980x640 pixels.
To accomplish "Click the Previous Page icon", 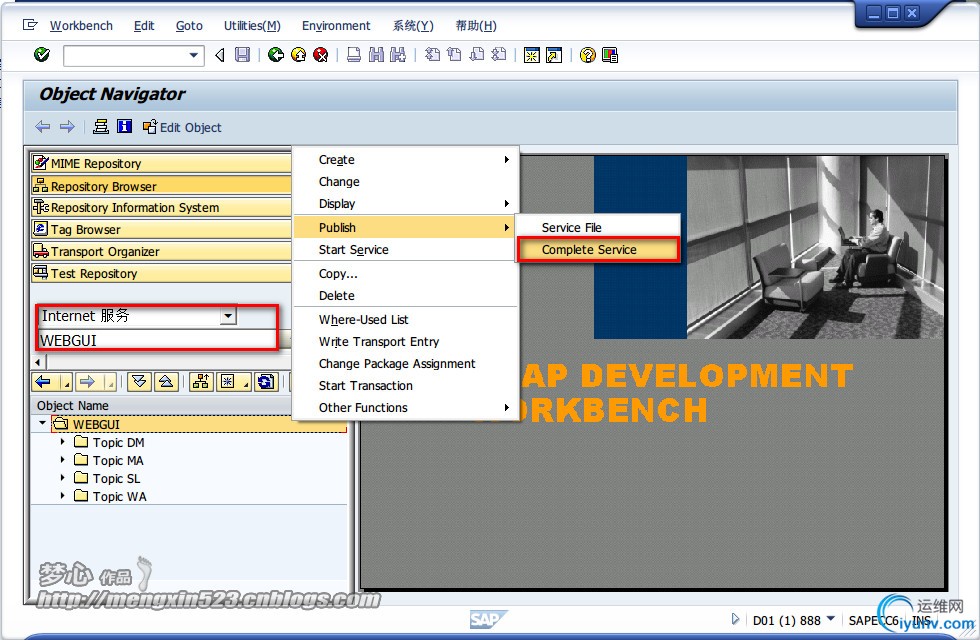I will (x=454, y=55).
